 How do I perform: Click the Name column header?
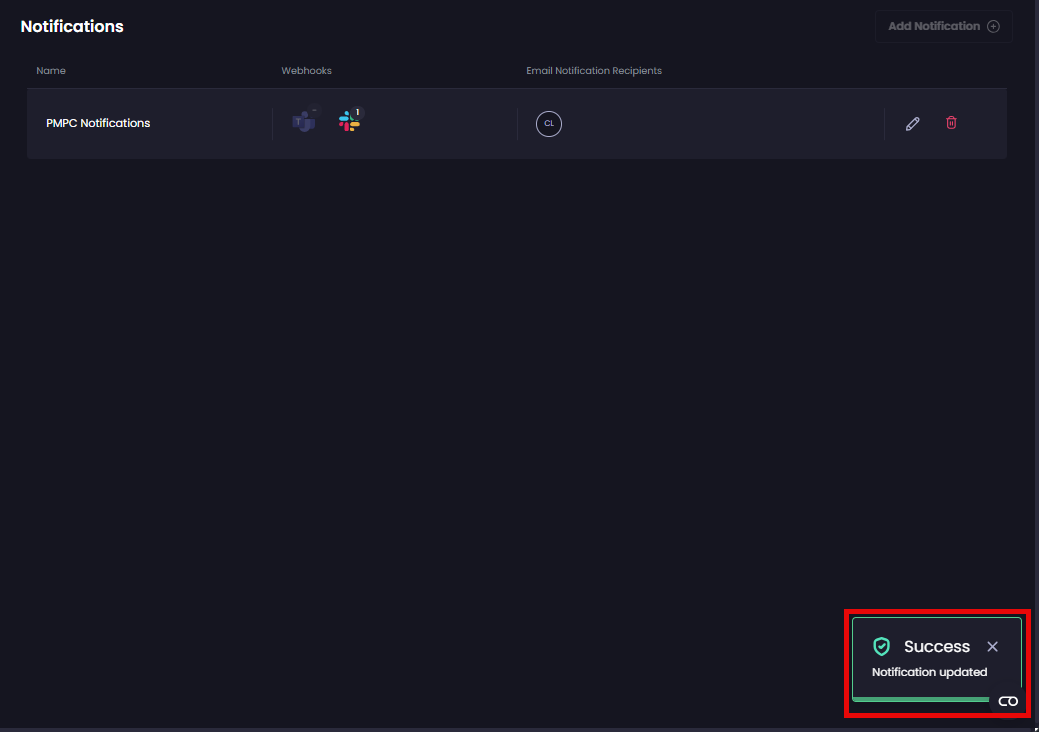[51, 71]
